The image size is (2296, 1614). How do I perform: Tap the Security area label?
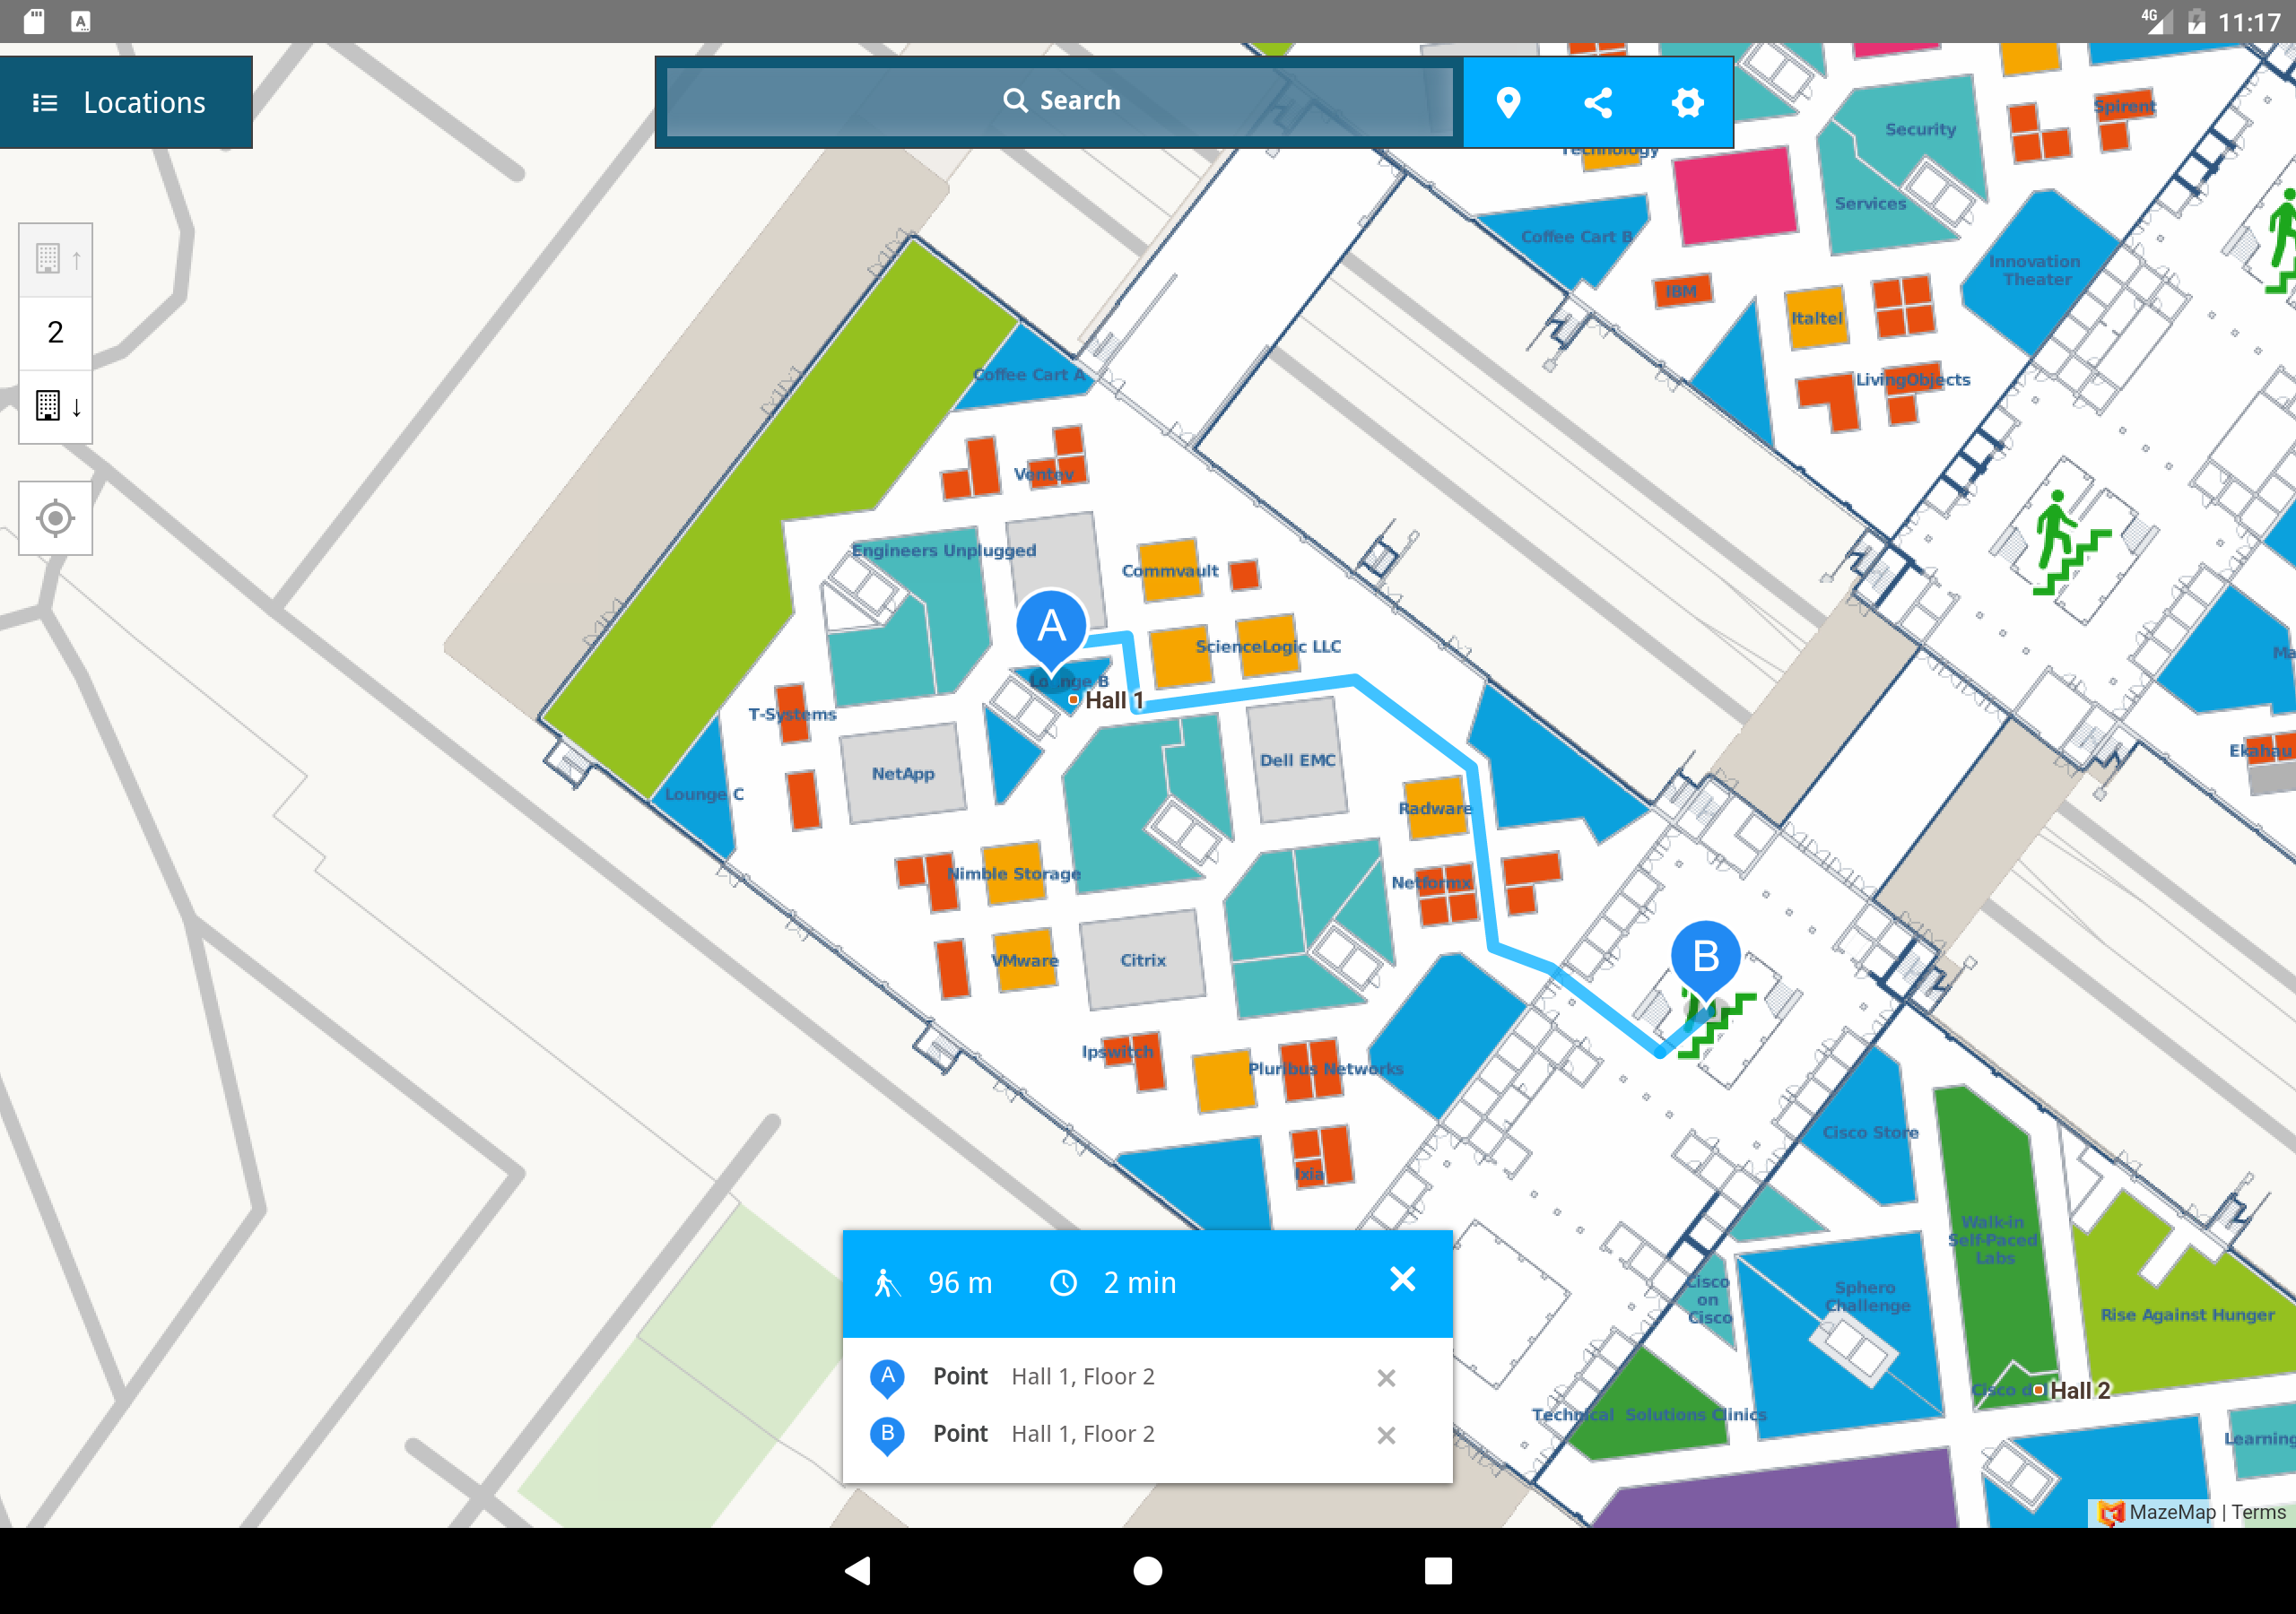click(1921, 129)
